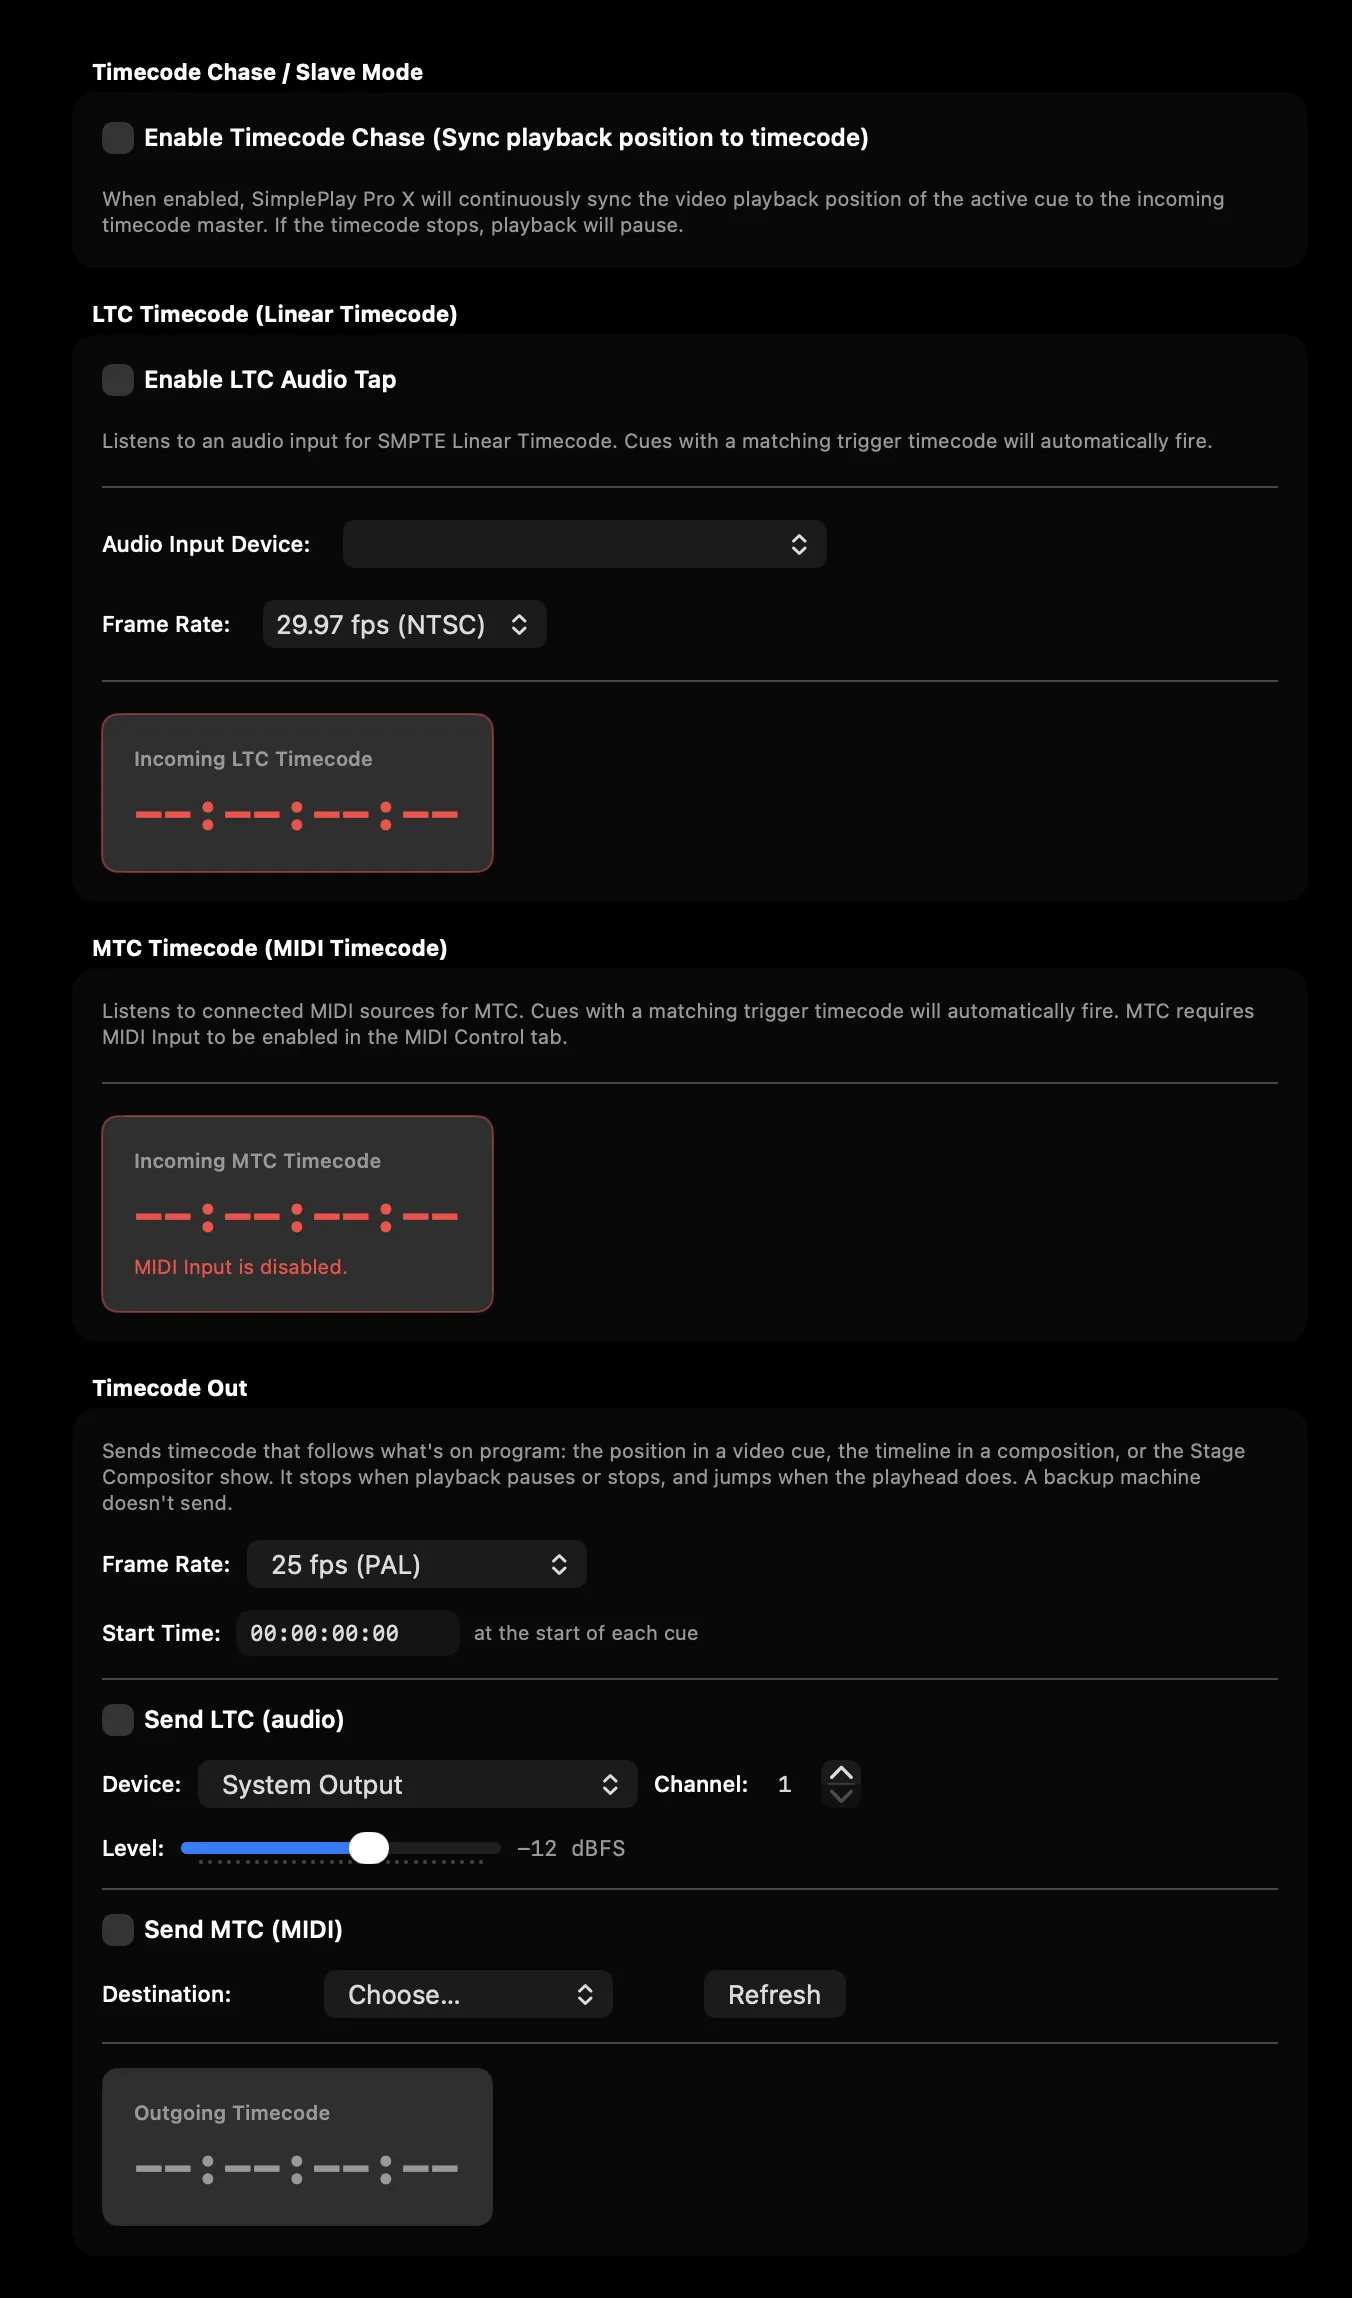The height and width of the screenshot is (2298, 1352).
Task: Decrease the Channel stepper value
Action: click(x=841, y=1796)
